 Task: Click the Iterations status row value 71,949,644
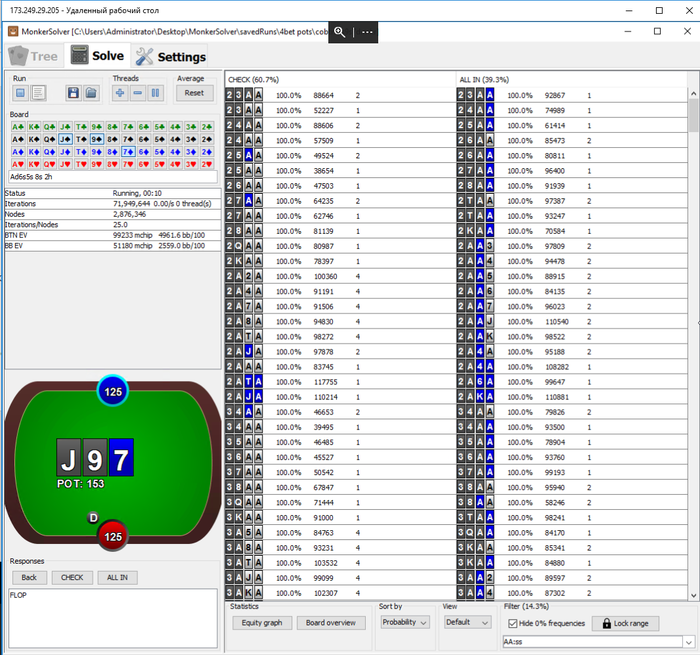pos(131,204)
